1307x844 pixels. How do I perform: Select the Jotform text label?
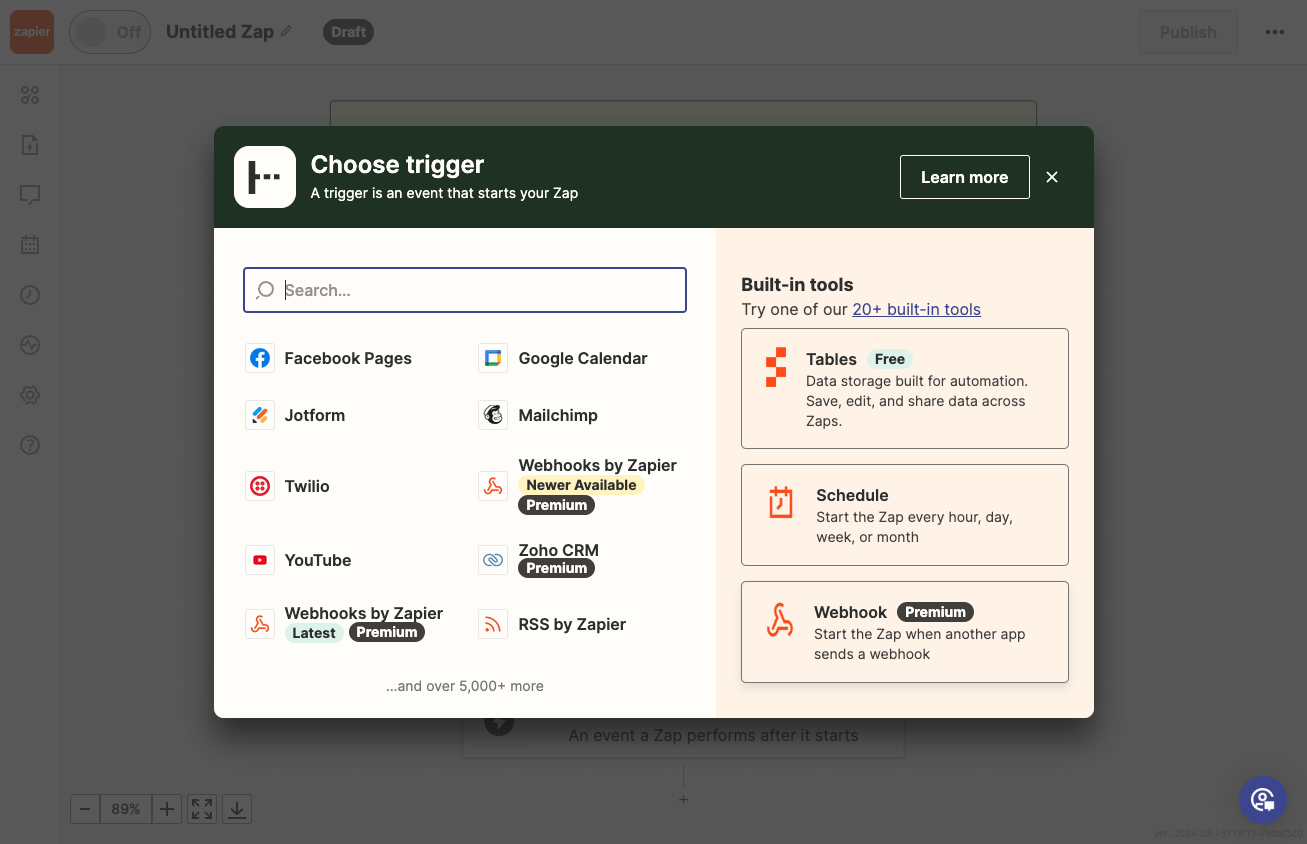315,415
